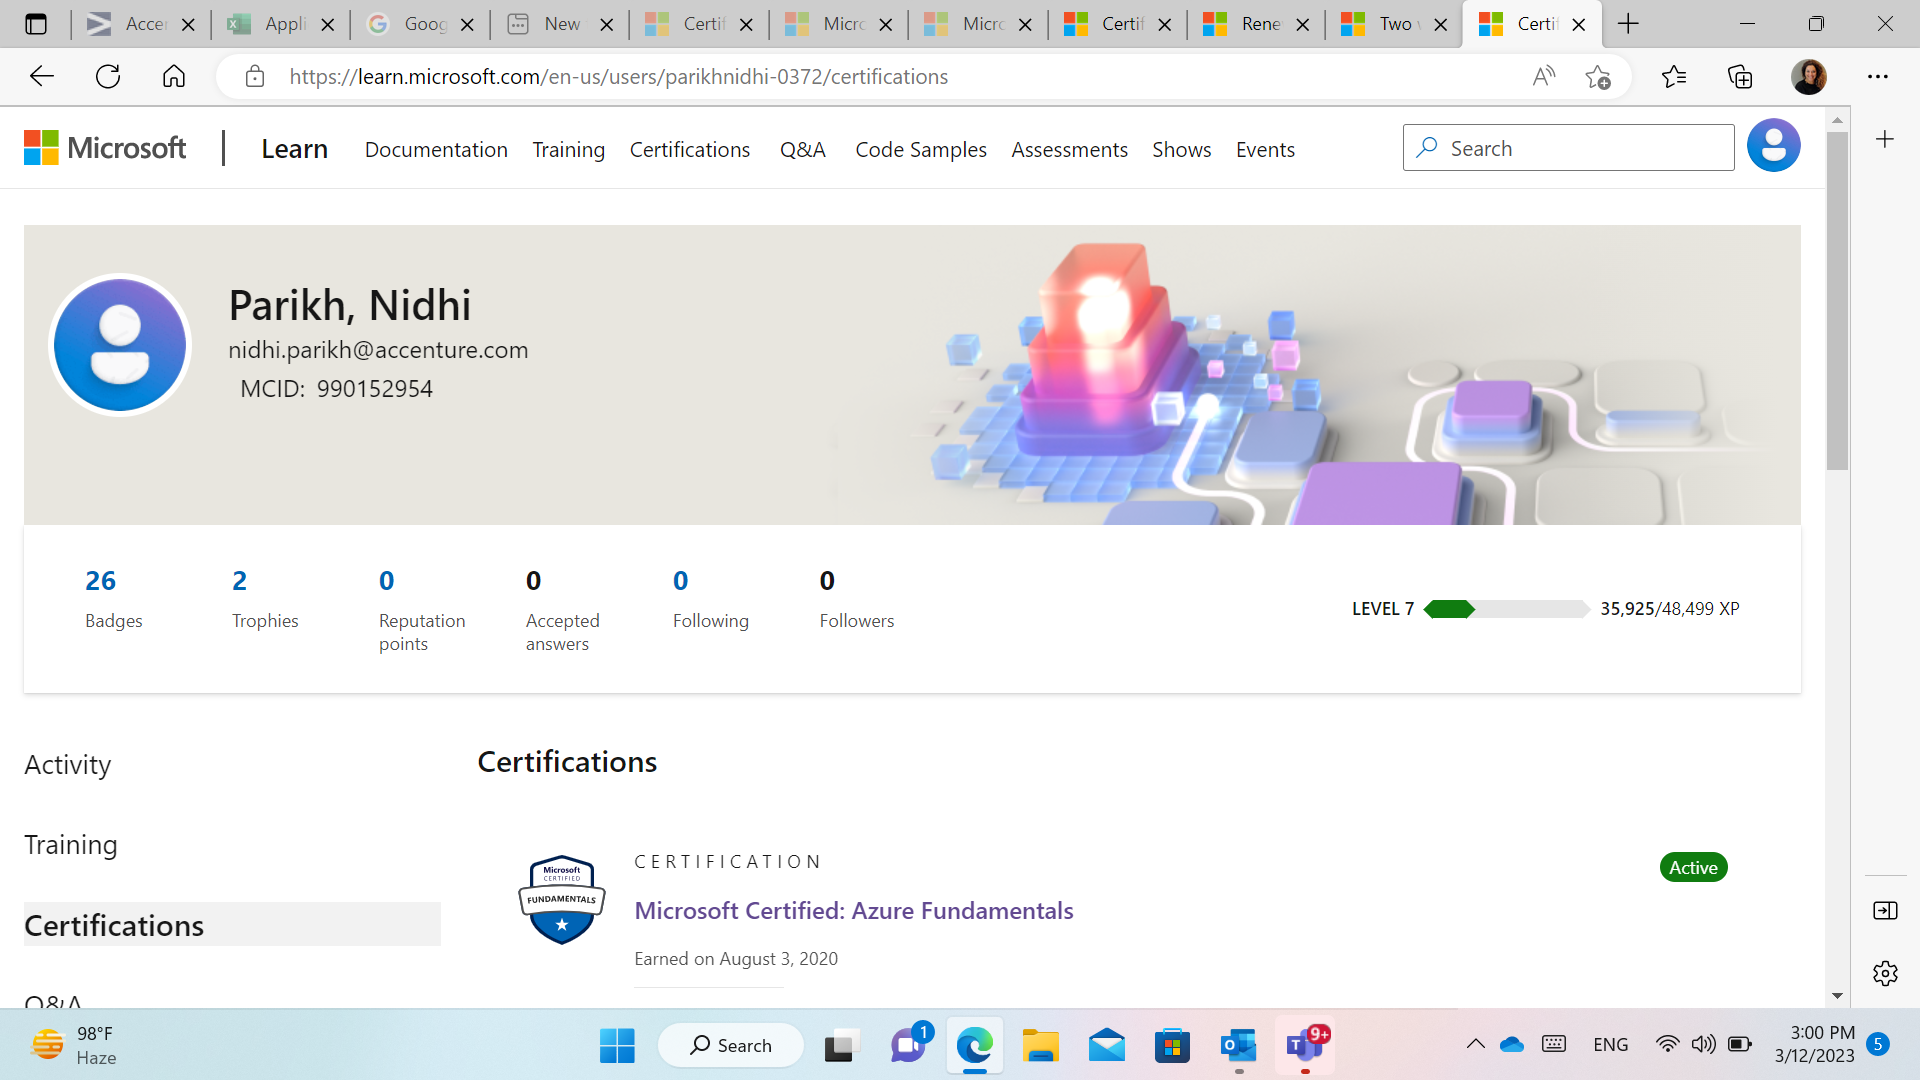Click the Learn site title link
This screenshot has height=1080, width=1920.
click(295, 148)
